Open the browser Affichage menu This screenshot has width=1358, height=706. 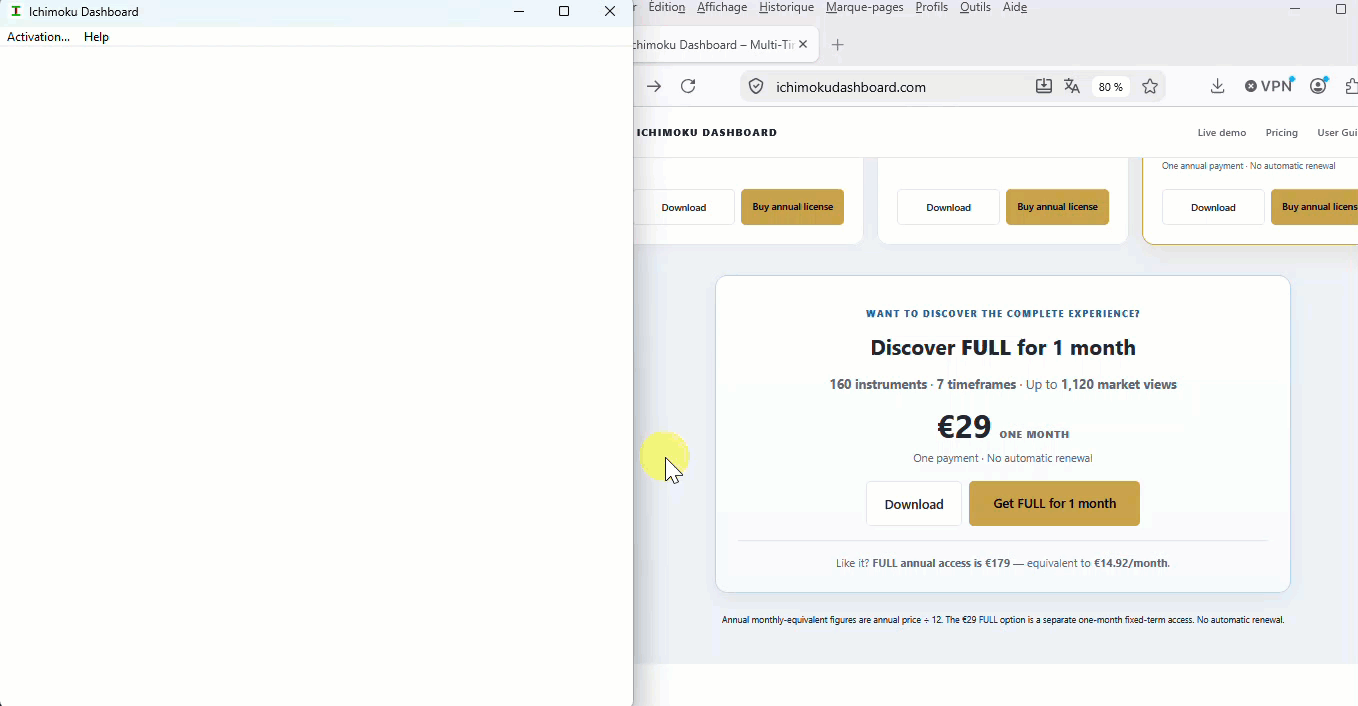[722, 7]
